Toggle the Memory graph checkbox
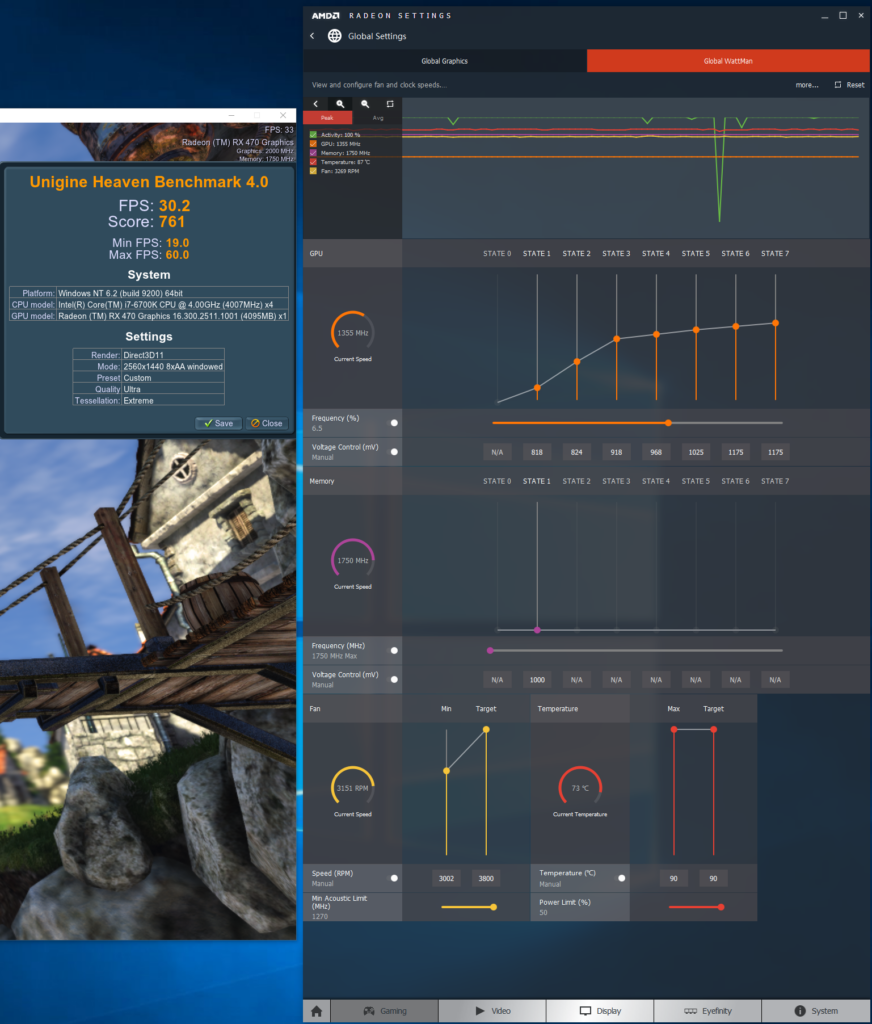This screenshot has width=872, height=1024. (314, 153)
